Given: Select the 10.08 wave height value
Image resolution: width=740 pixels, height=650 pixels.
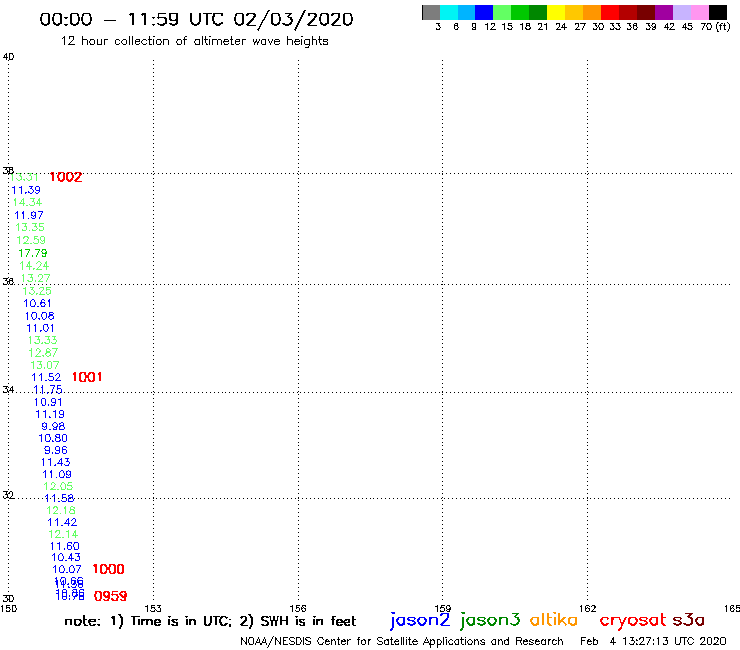Looking at the screenshot, I should [x=40, y=316].
